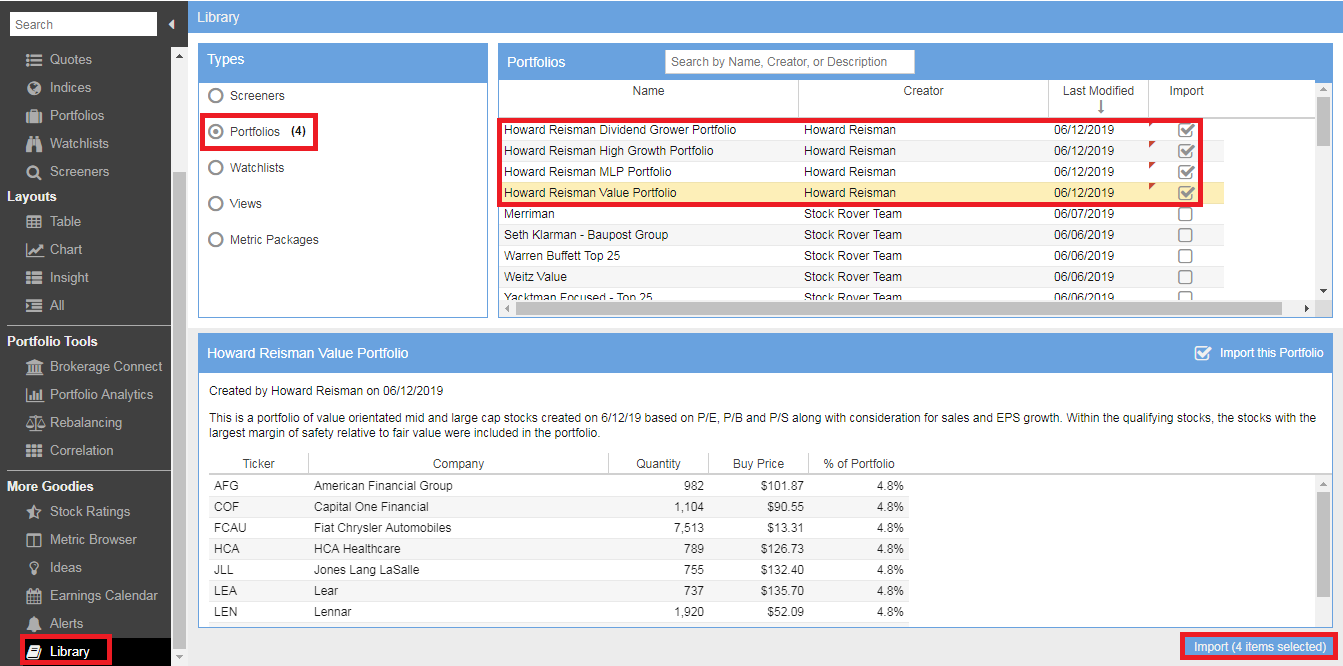1343x666 pixels.
Task: Click the Ideas lightbulb icon
Action: click(34, 568)
